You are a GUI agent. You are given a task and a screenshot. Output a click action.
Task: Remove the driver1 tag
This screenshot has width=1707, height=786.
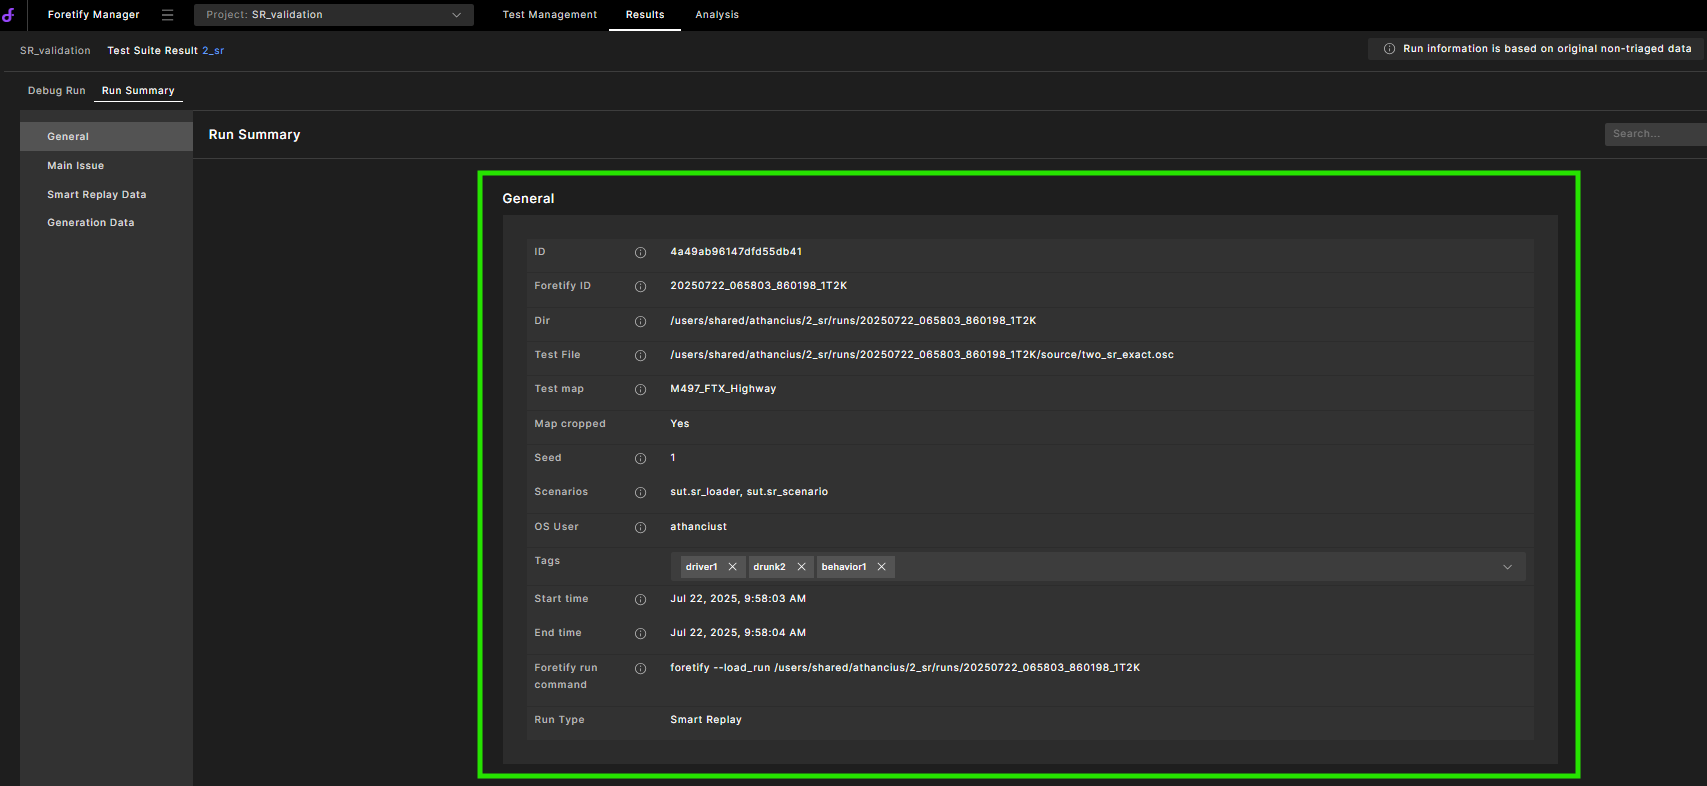pos(732,567)
